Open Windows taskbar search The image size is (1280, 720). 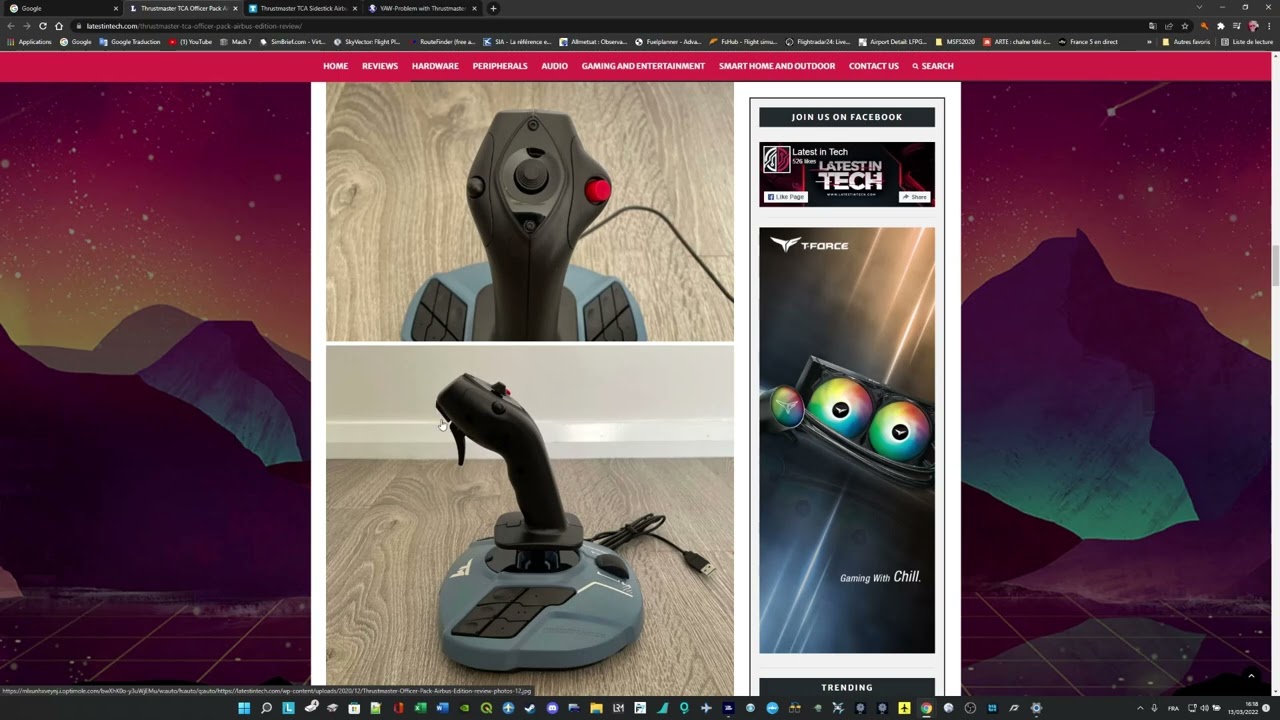point(266,708)
